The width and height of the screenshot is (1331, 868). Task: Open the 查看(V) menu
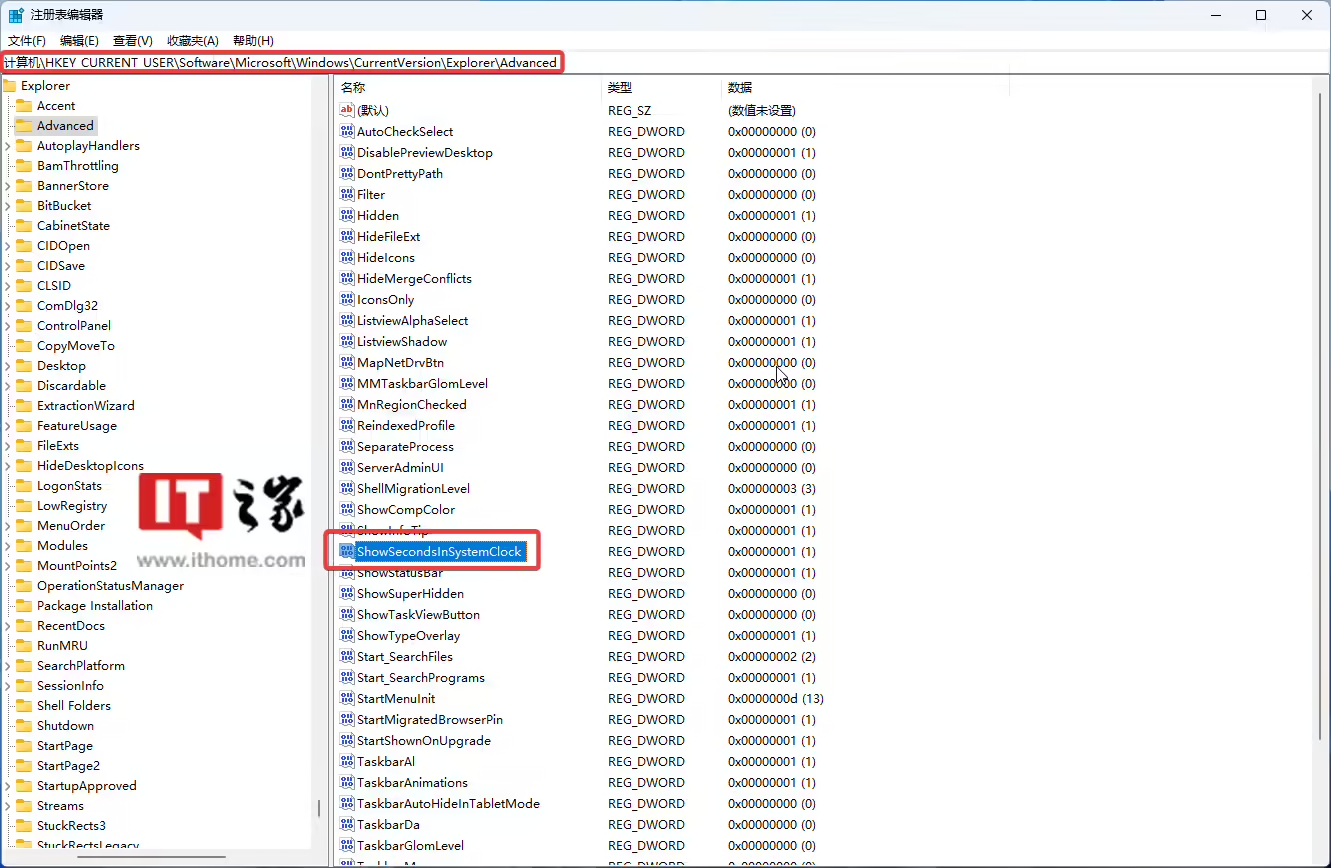pos(133,41)
